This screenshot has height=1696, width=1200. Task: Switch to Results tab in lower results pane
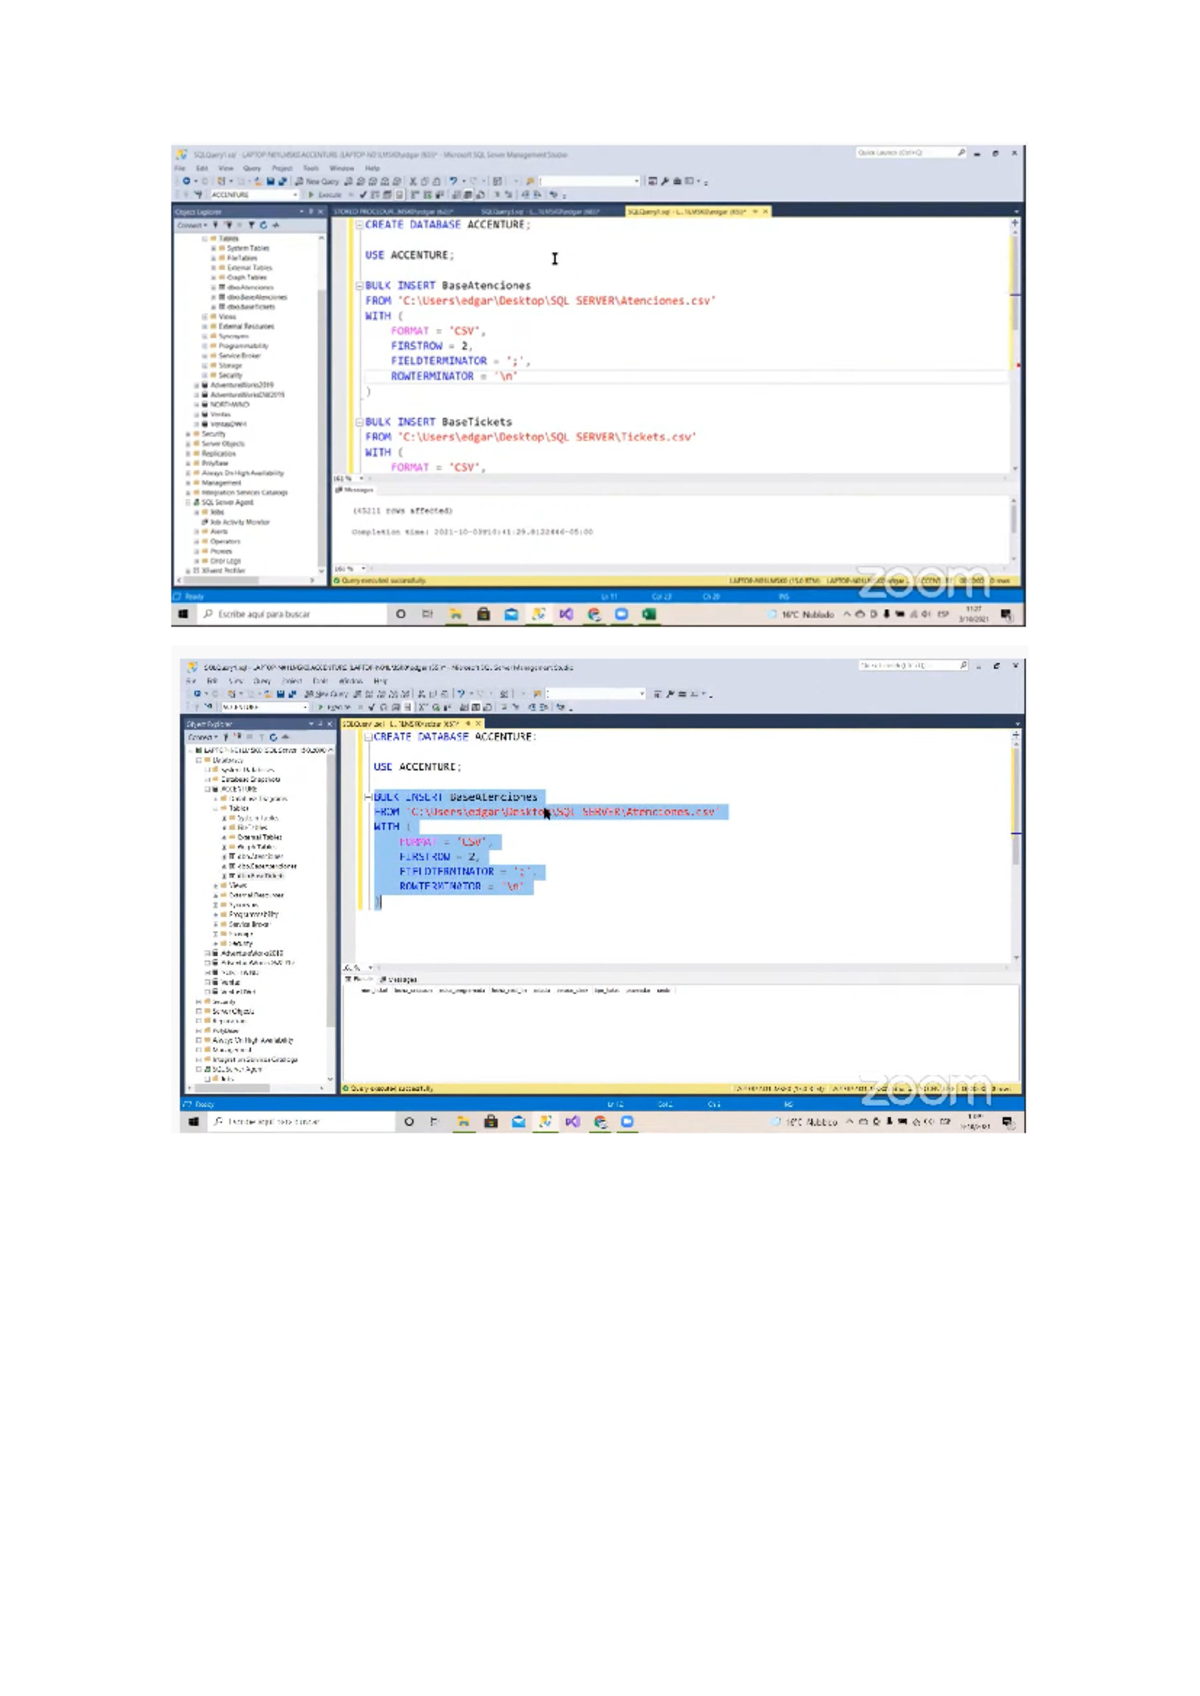click(358, 980)
